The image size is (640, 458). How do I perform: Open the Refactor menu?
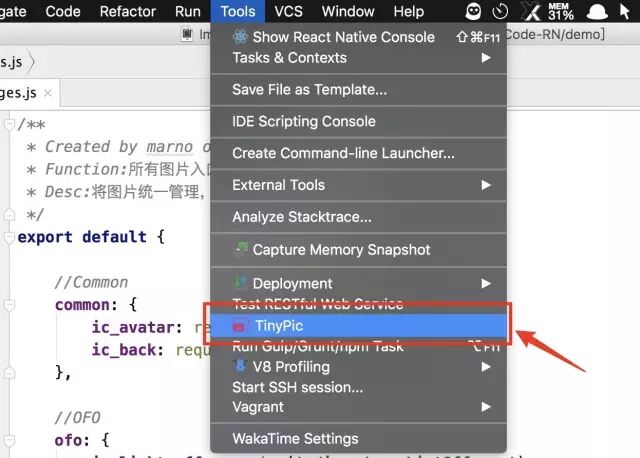point(128,11)
